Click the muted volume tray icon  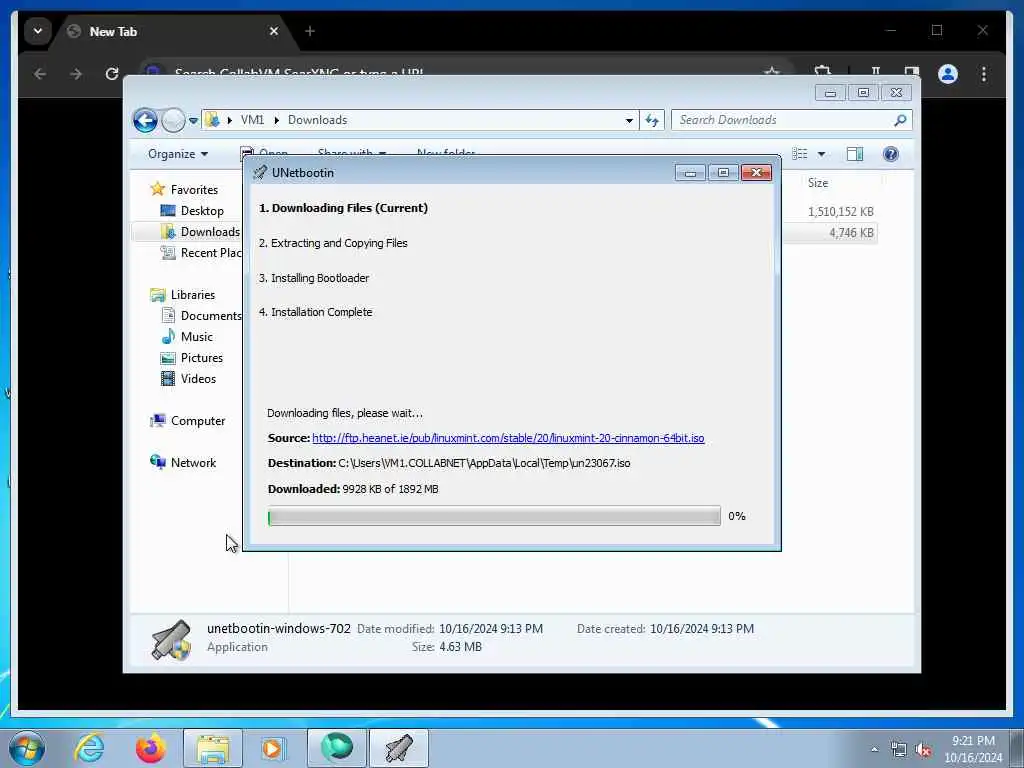point(923,750)
